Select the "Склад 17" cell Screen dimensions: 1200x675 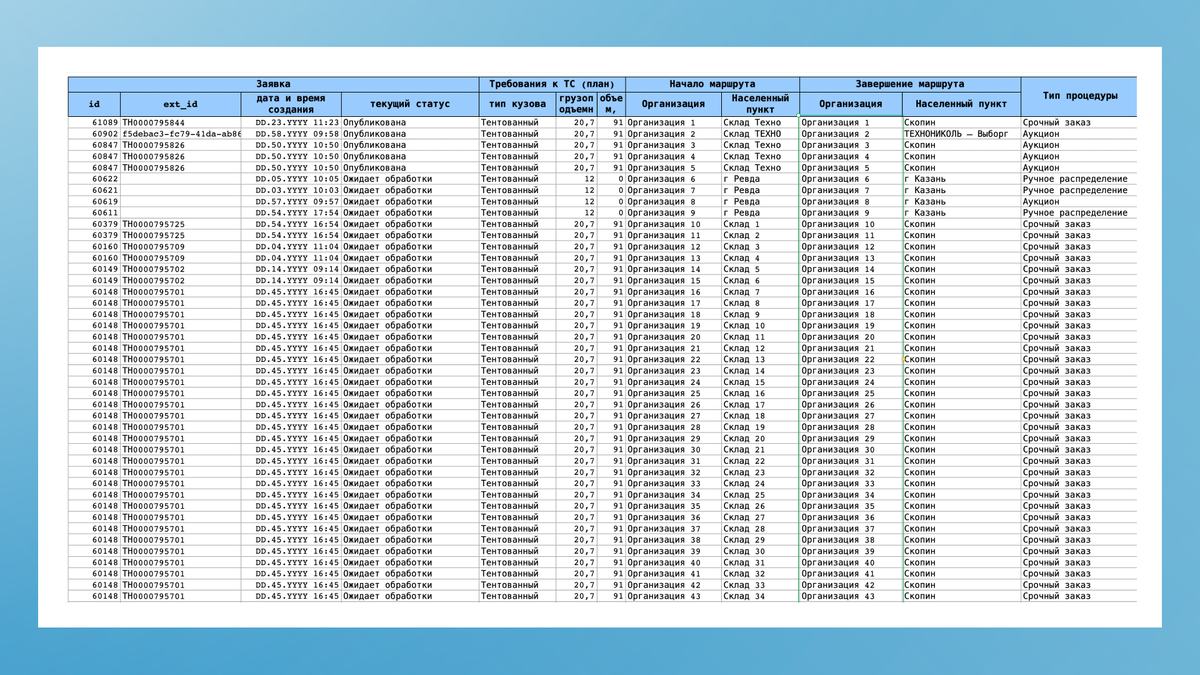(x=760, y=404)
